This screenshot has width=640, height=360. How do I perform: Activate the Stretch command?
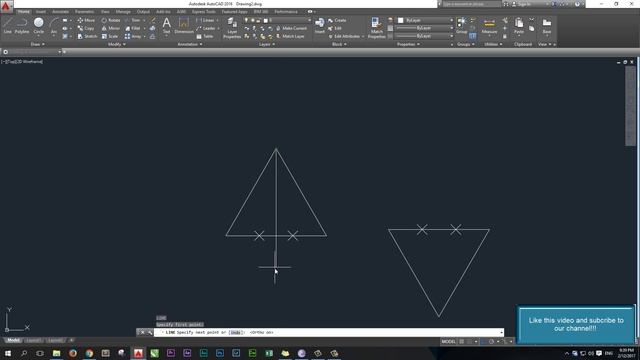click(87, 36)
